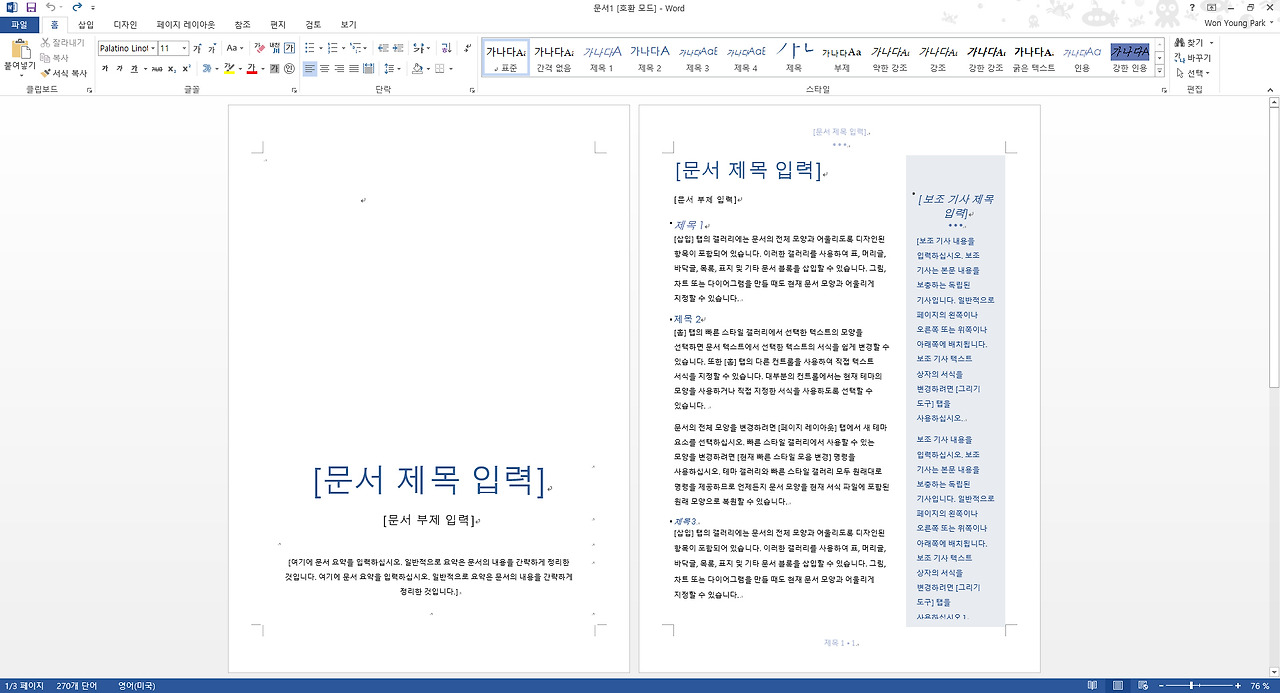1280x693 pixels.
Task: Toggle character border
Action: [x=289, y=48]
